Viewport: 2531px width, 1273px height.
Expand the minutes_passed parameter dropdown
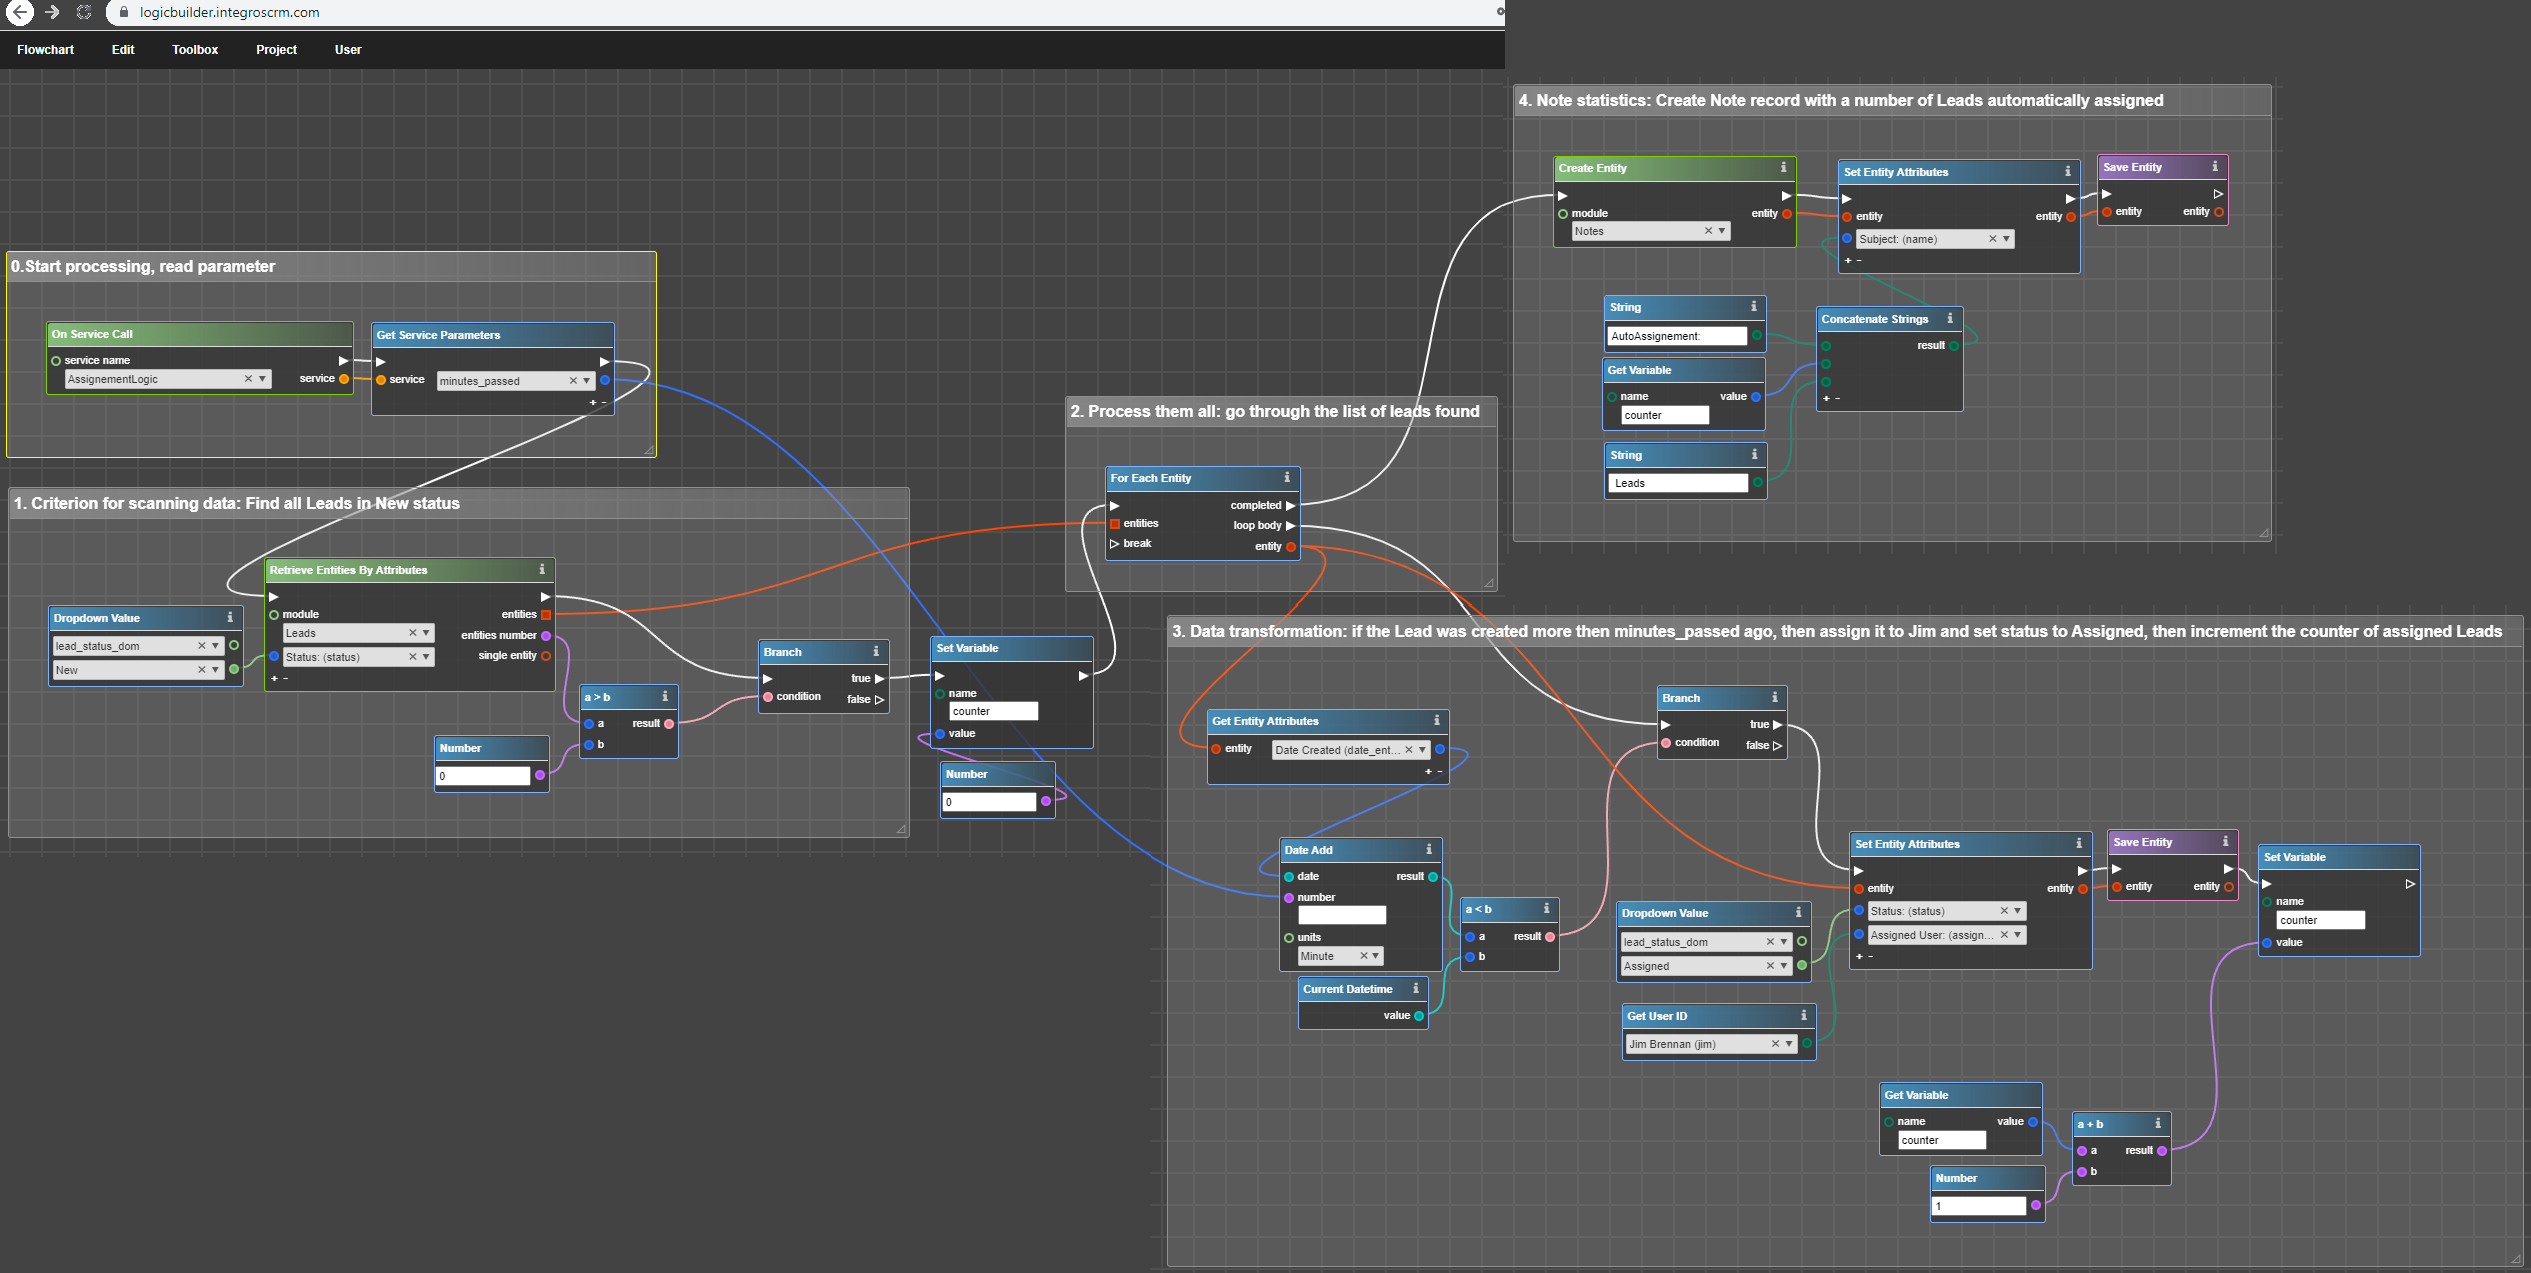(x=587, y=381)
